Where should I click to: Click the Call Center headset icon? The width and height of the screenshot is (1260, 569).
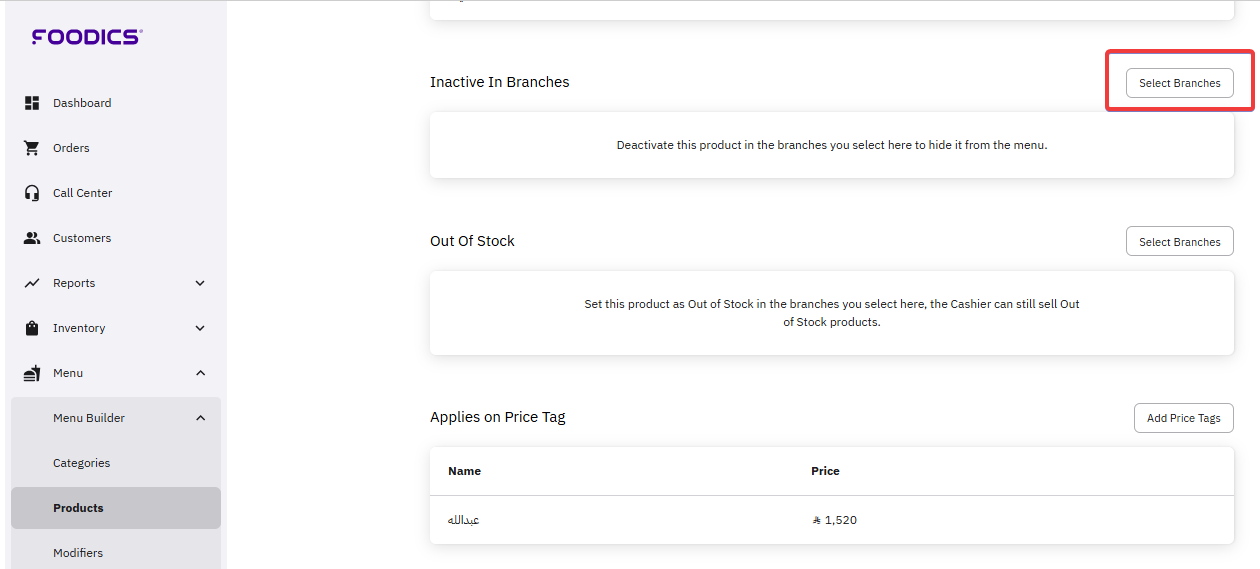click(x=32, y=193)
